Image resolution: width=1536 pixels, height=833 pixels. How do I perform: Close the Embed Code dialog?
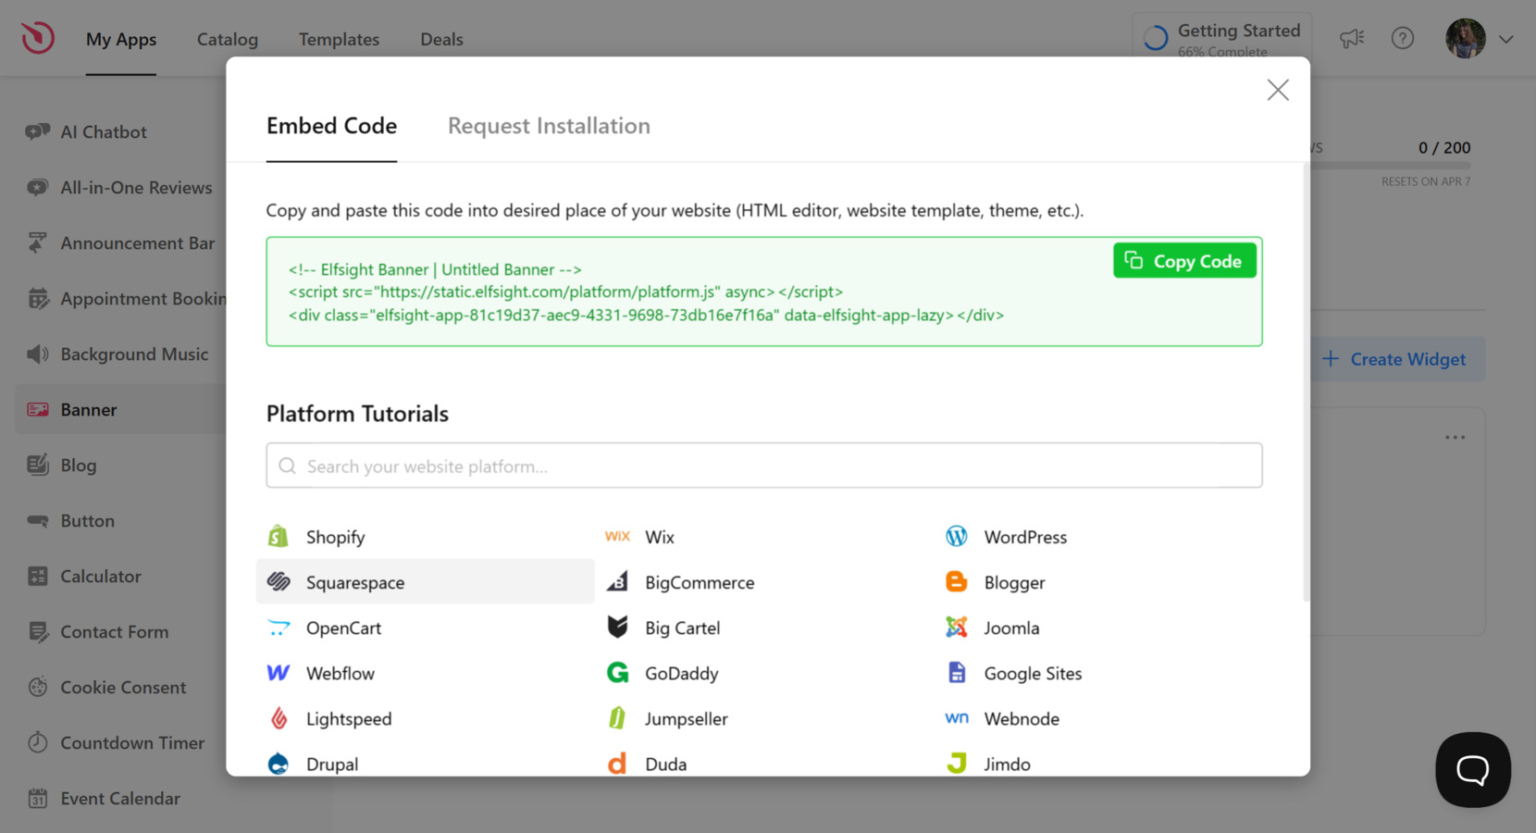[1277, 90]
